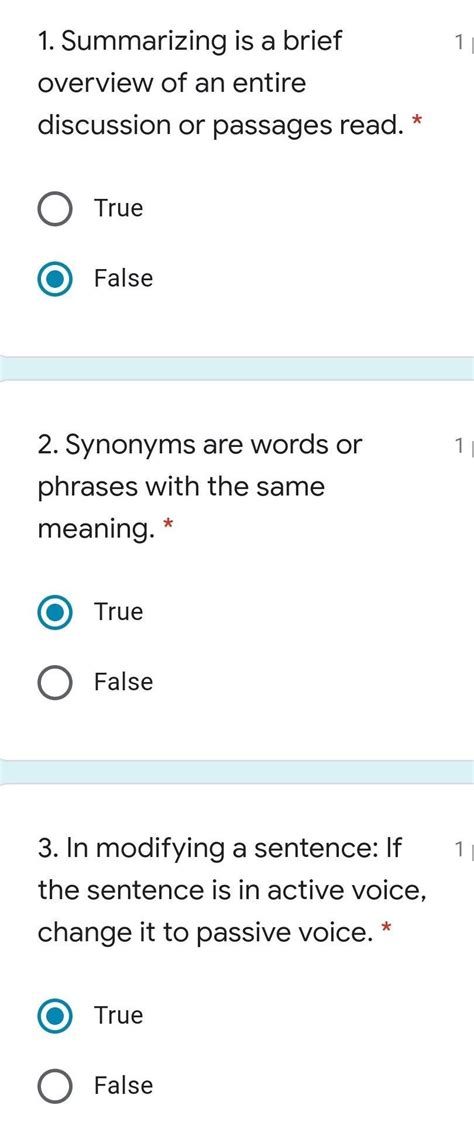Select the True radio circle for question 1
Screen dimensions: 474x1129
54,209
